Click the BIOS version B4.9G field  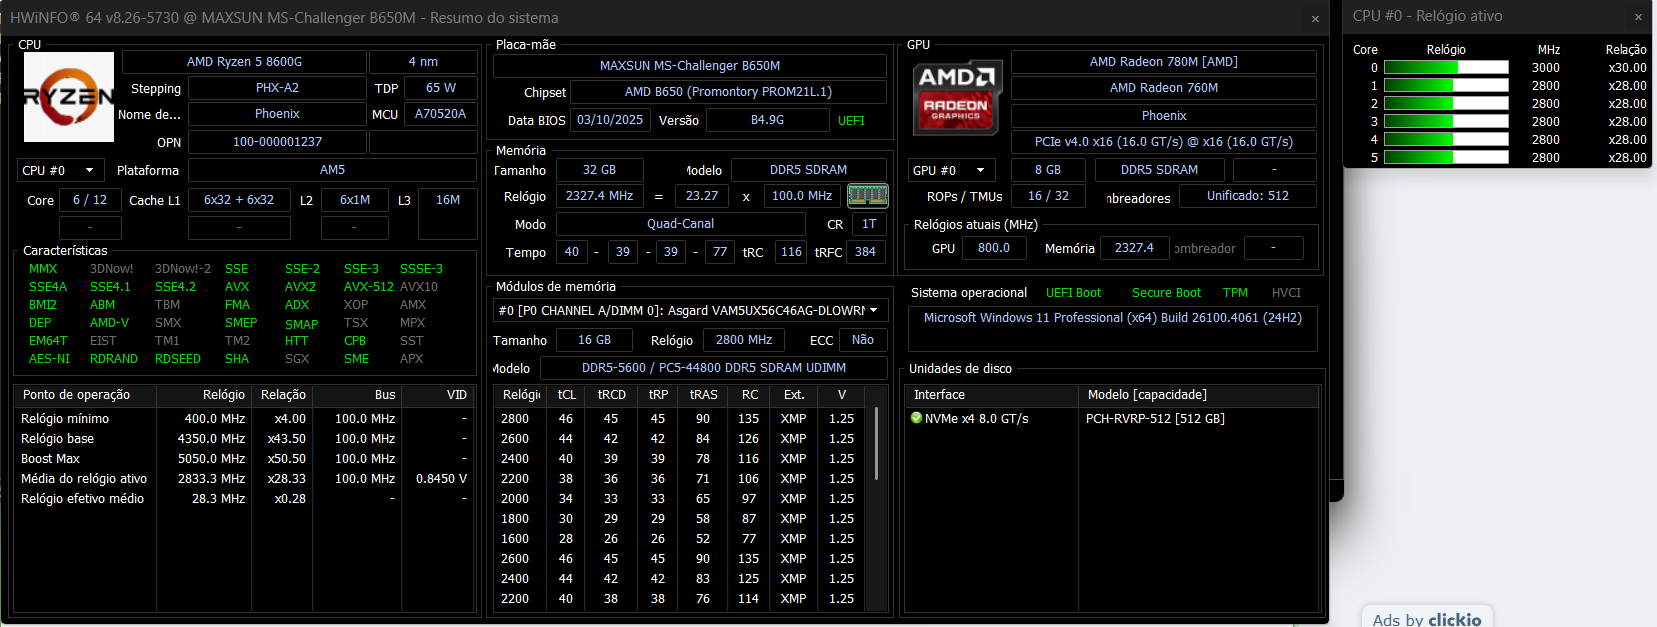tap(767, 120)
